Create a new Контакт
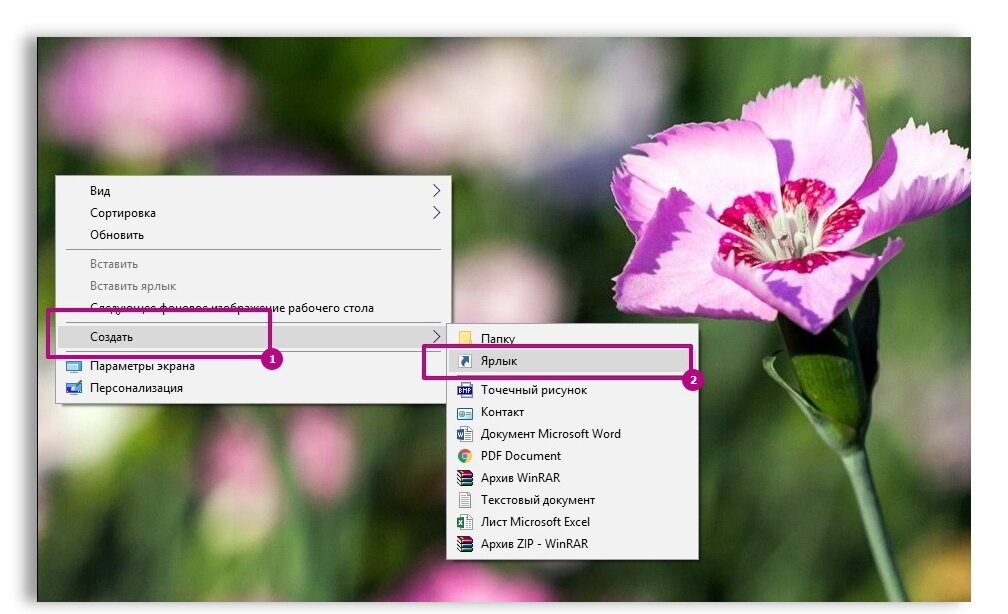This screenshot has height=614, width=1008. tap(572, 411)
